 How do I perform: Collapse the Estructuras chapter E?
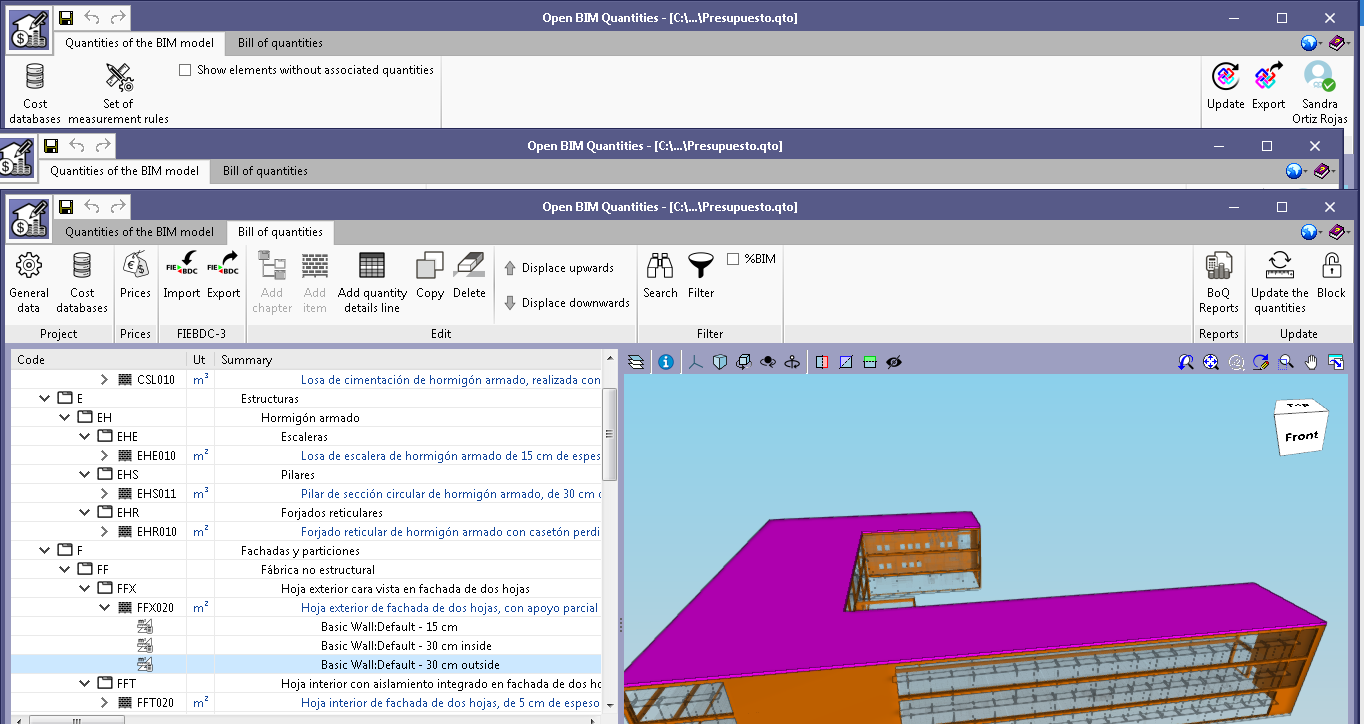coord(44,397)
